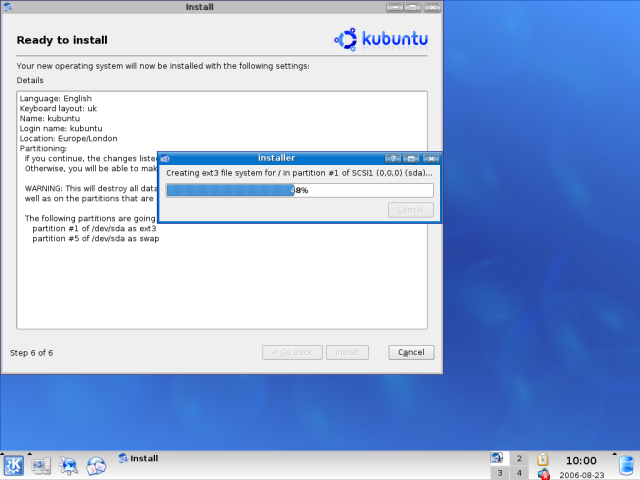The height and width of the screenshot is (480, 640).
Task: Click the Cancel button in Install window
Action: [411, 352]
